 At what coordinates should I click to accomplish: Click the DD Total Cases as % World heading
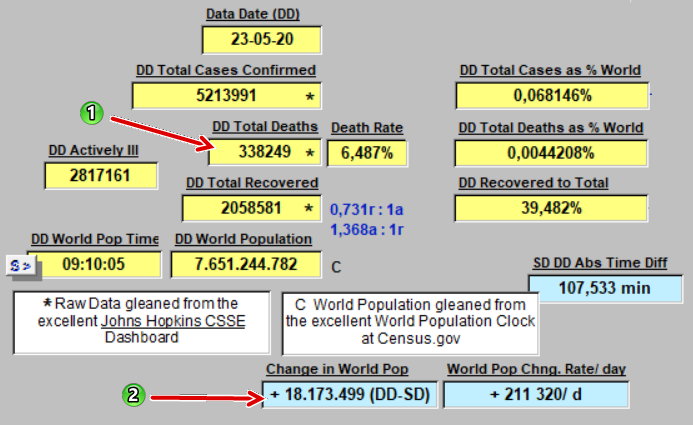pos(550,70)
